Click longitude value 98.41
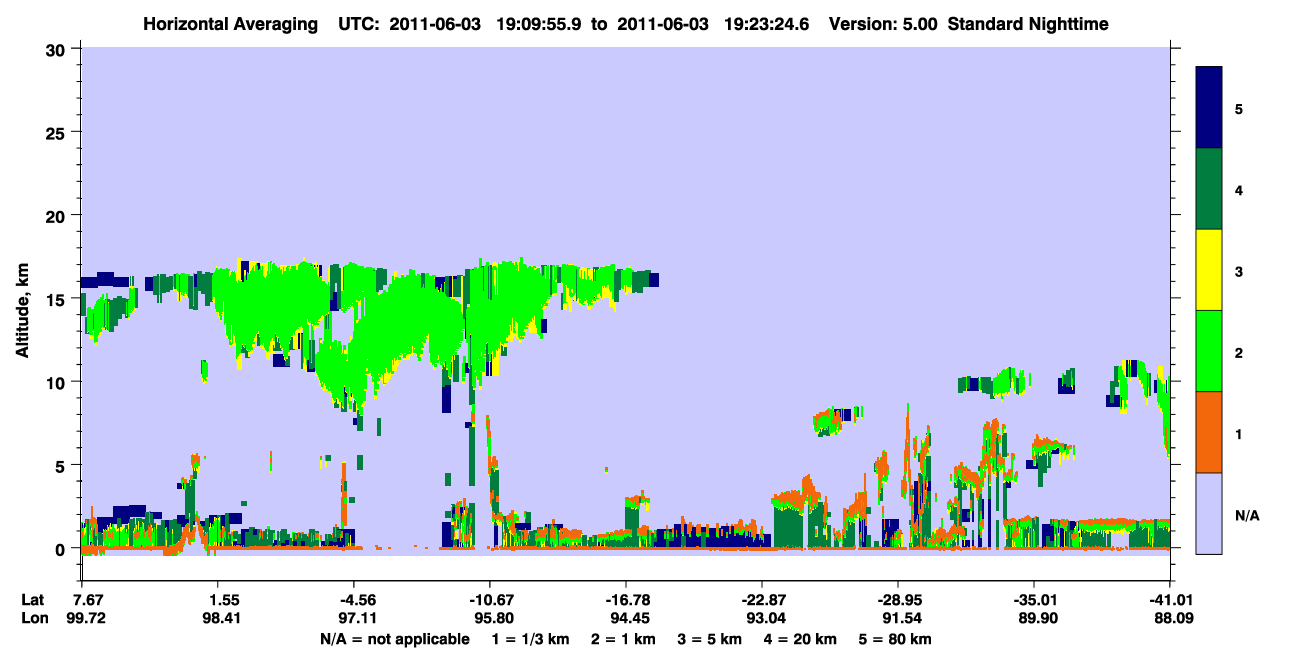The width and height of the screenshot is (1300, 667). point(224,619)
